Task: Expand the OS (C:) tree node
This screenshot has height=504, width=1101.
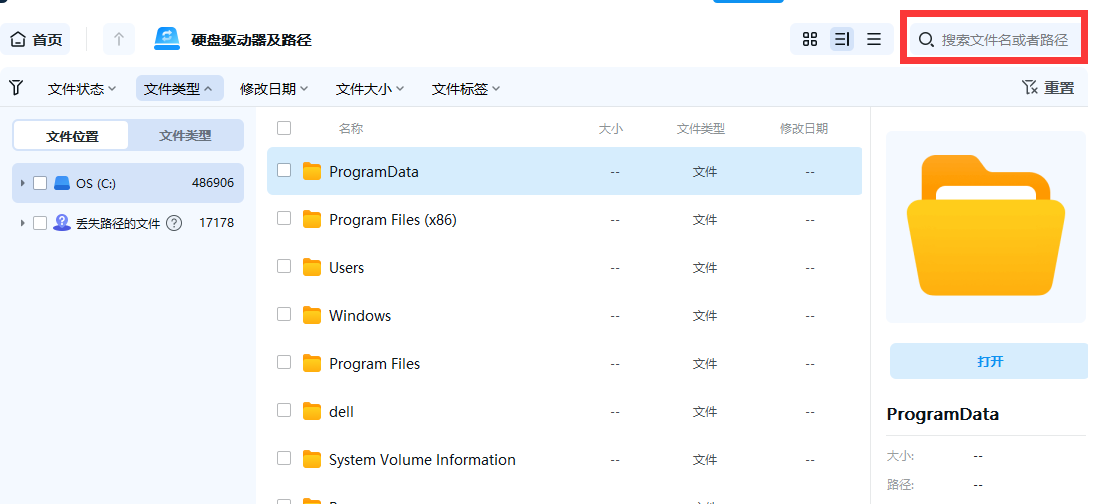Action: coord(22,183)
